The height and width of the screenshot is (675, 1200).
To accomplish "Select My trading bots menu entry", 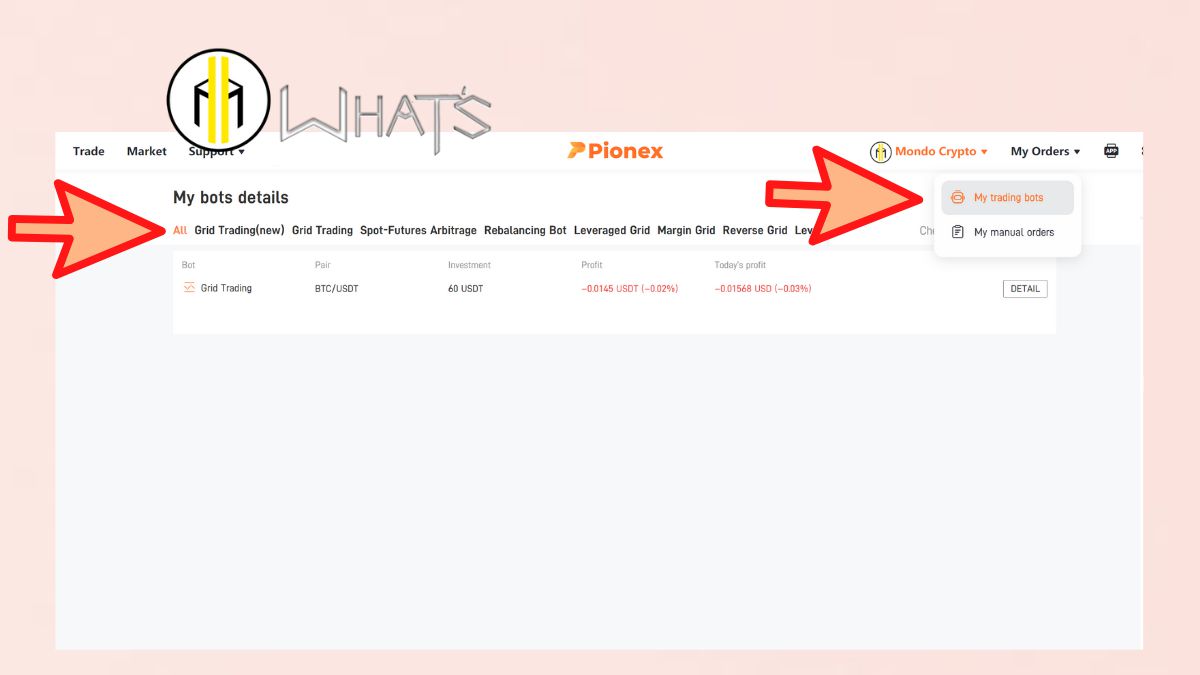I will pyautogui.click(x=1008, y=198).
